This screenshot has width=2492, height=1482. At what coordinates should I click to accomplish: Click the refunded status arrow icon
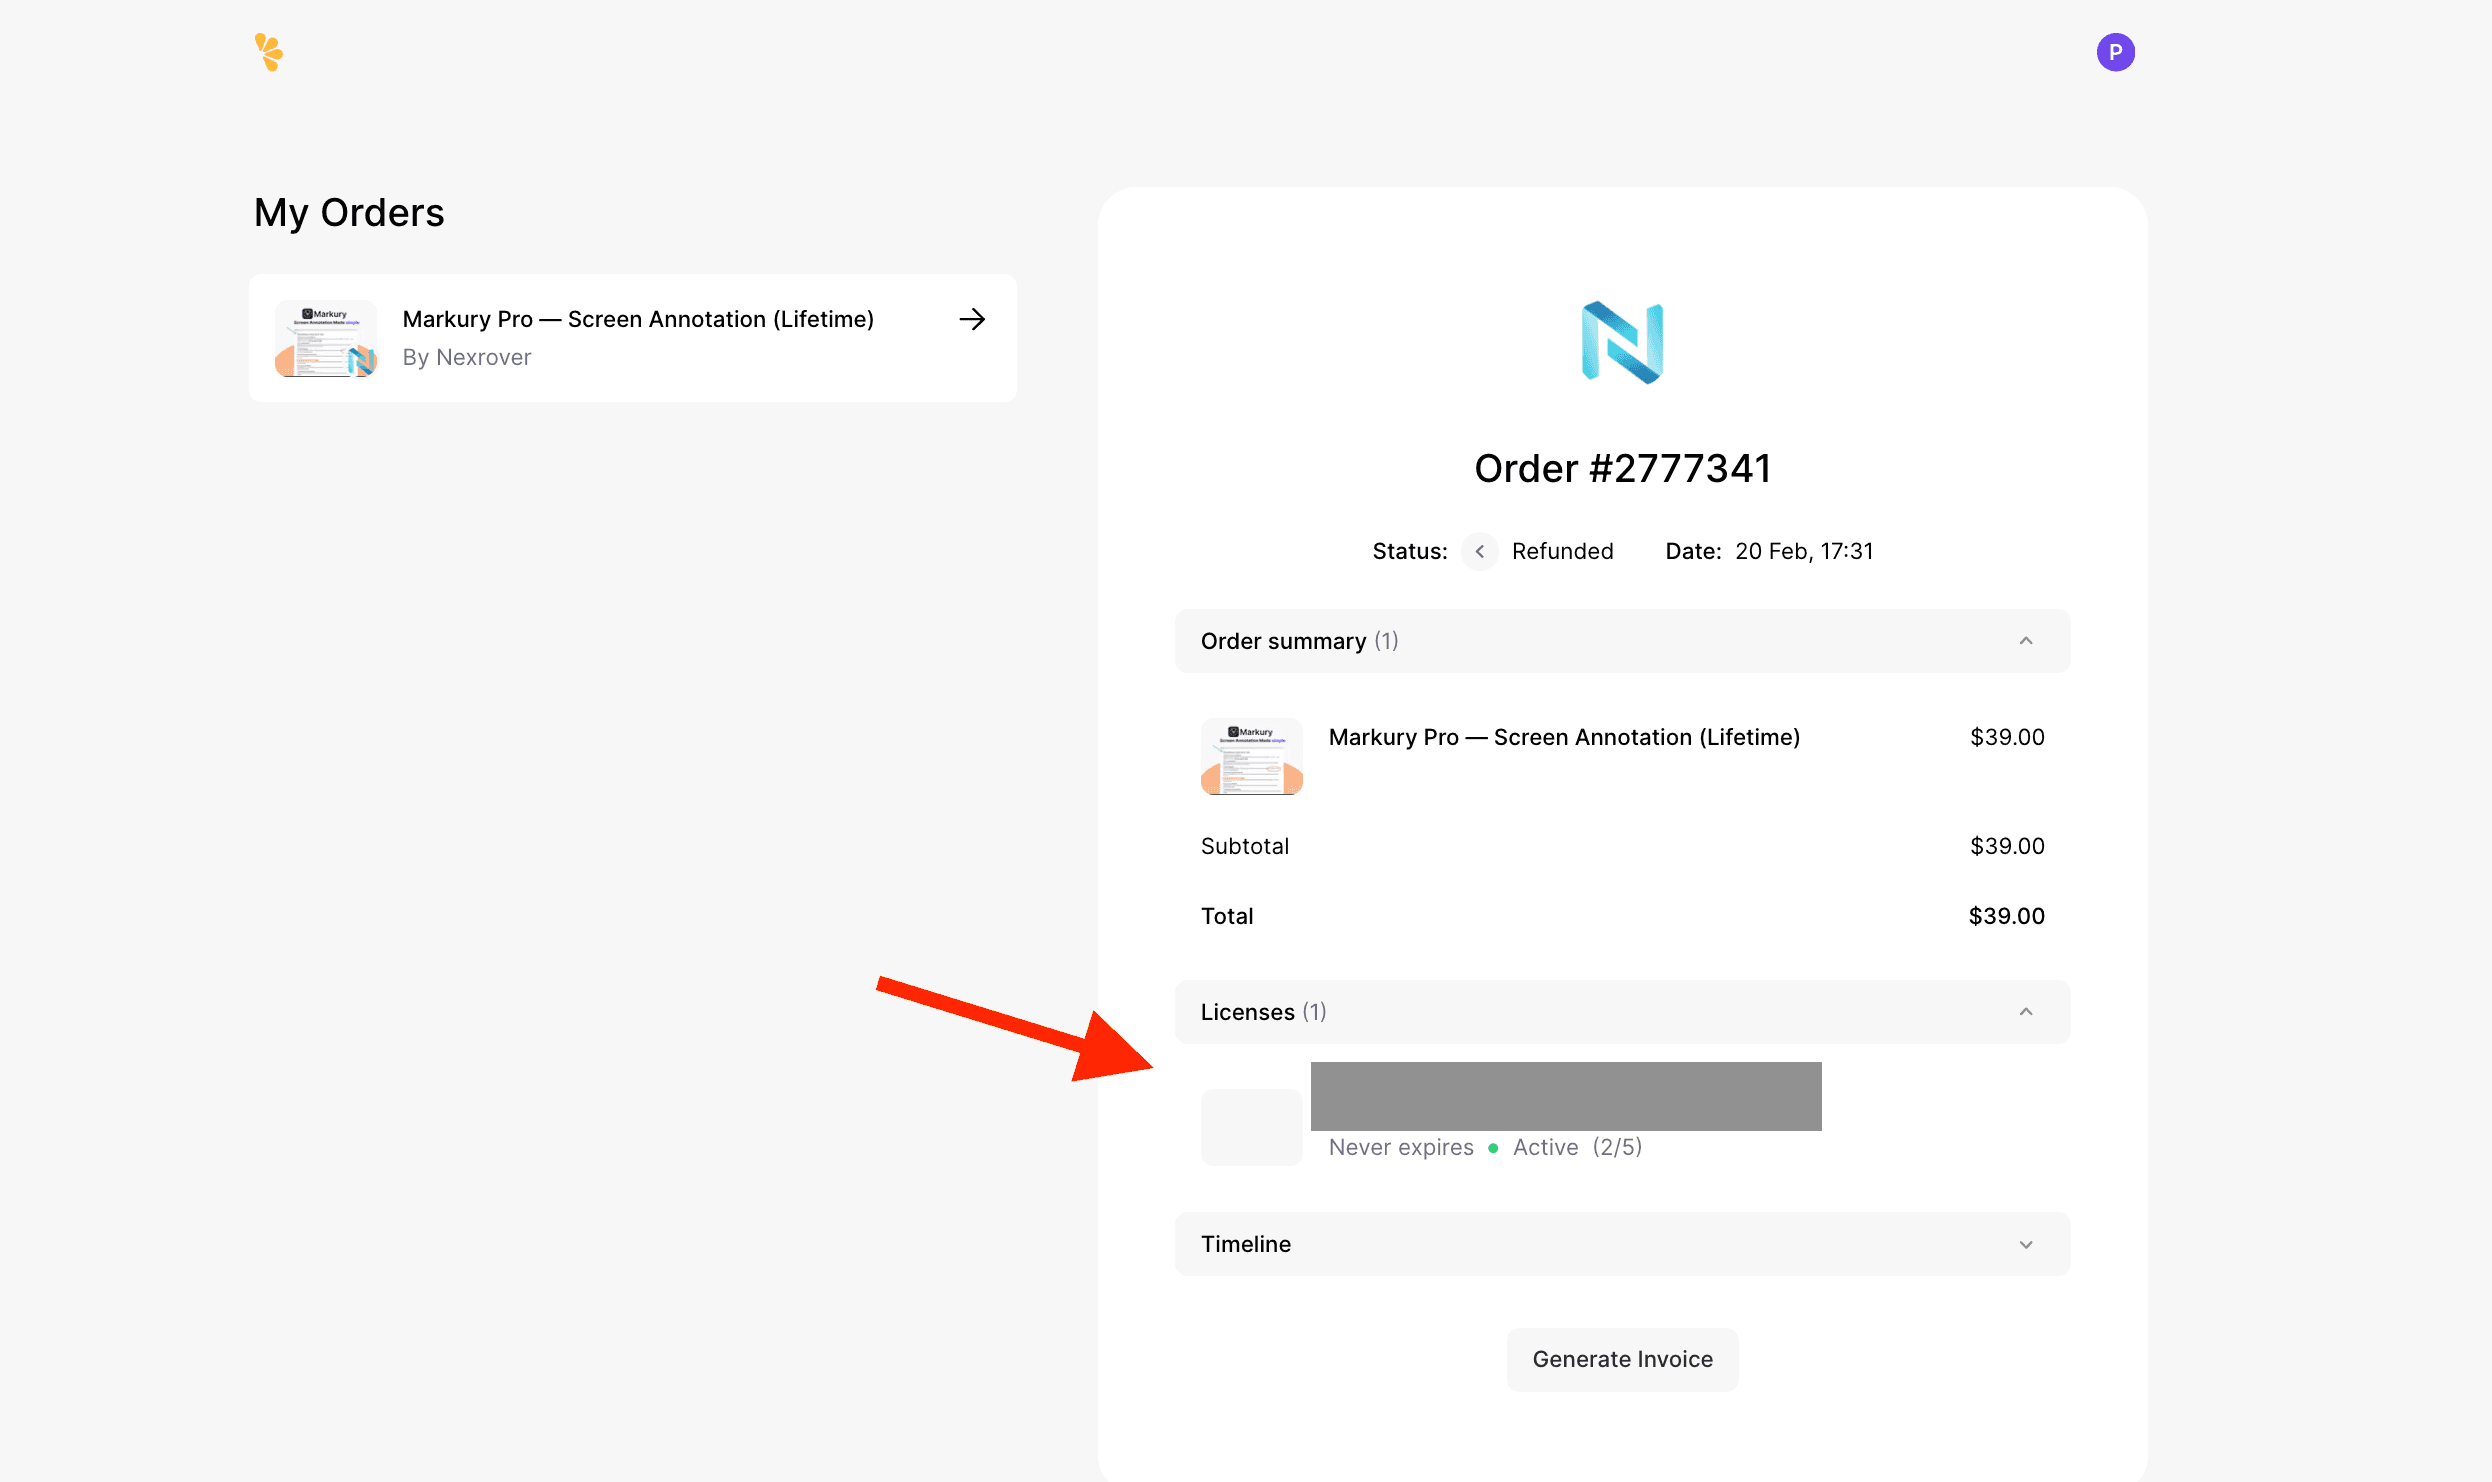click(1479, 551)
